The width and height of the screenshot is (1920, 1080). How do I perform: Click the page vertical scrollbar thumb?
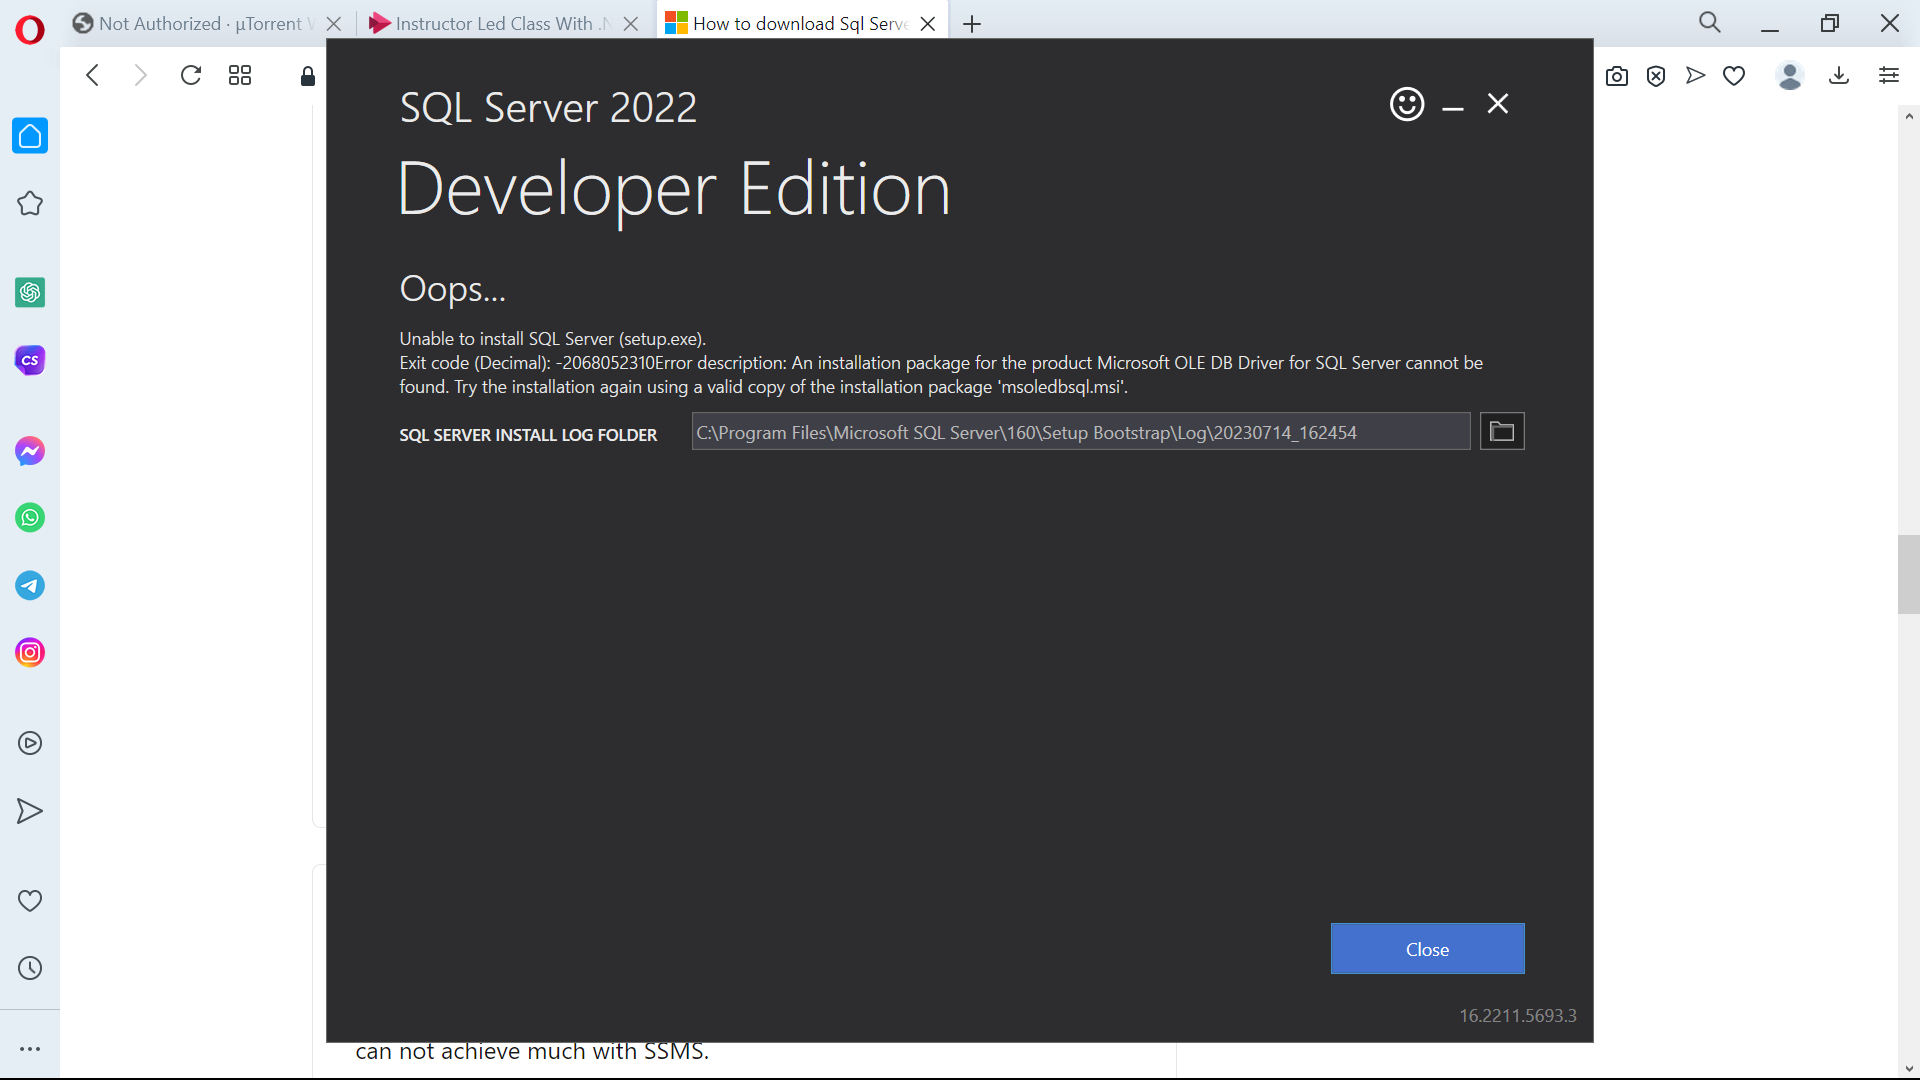click(1908, 574)
